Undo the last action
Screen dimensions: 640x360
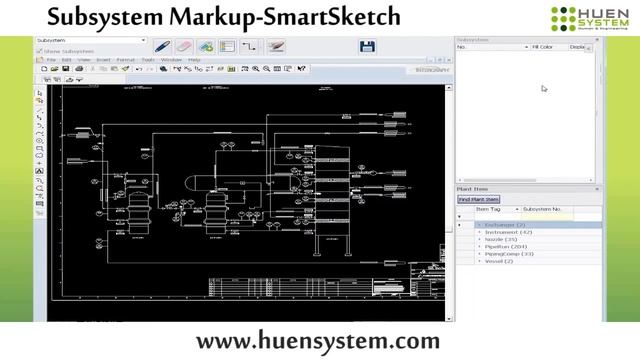(x=139, y=69)
